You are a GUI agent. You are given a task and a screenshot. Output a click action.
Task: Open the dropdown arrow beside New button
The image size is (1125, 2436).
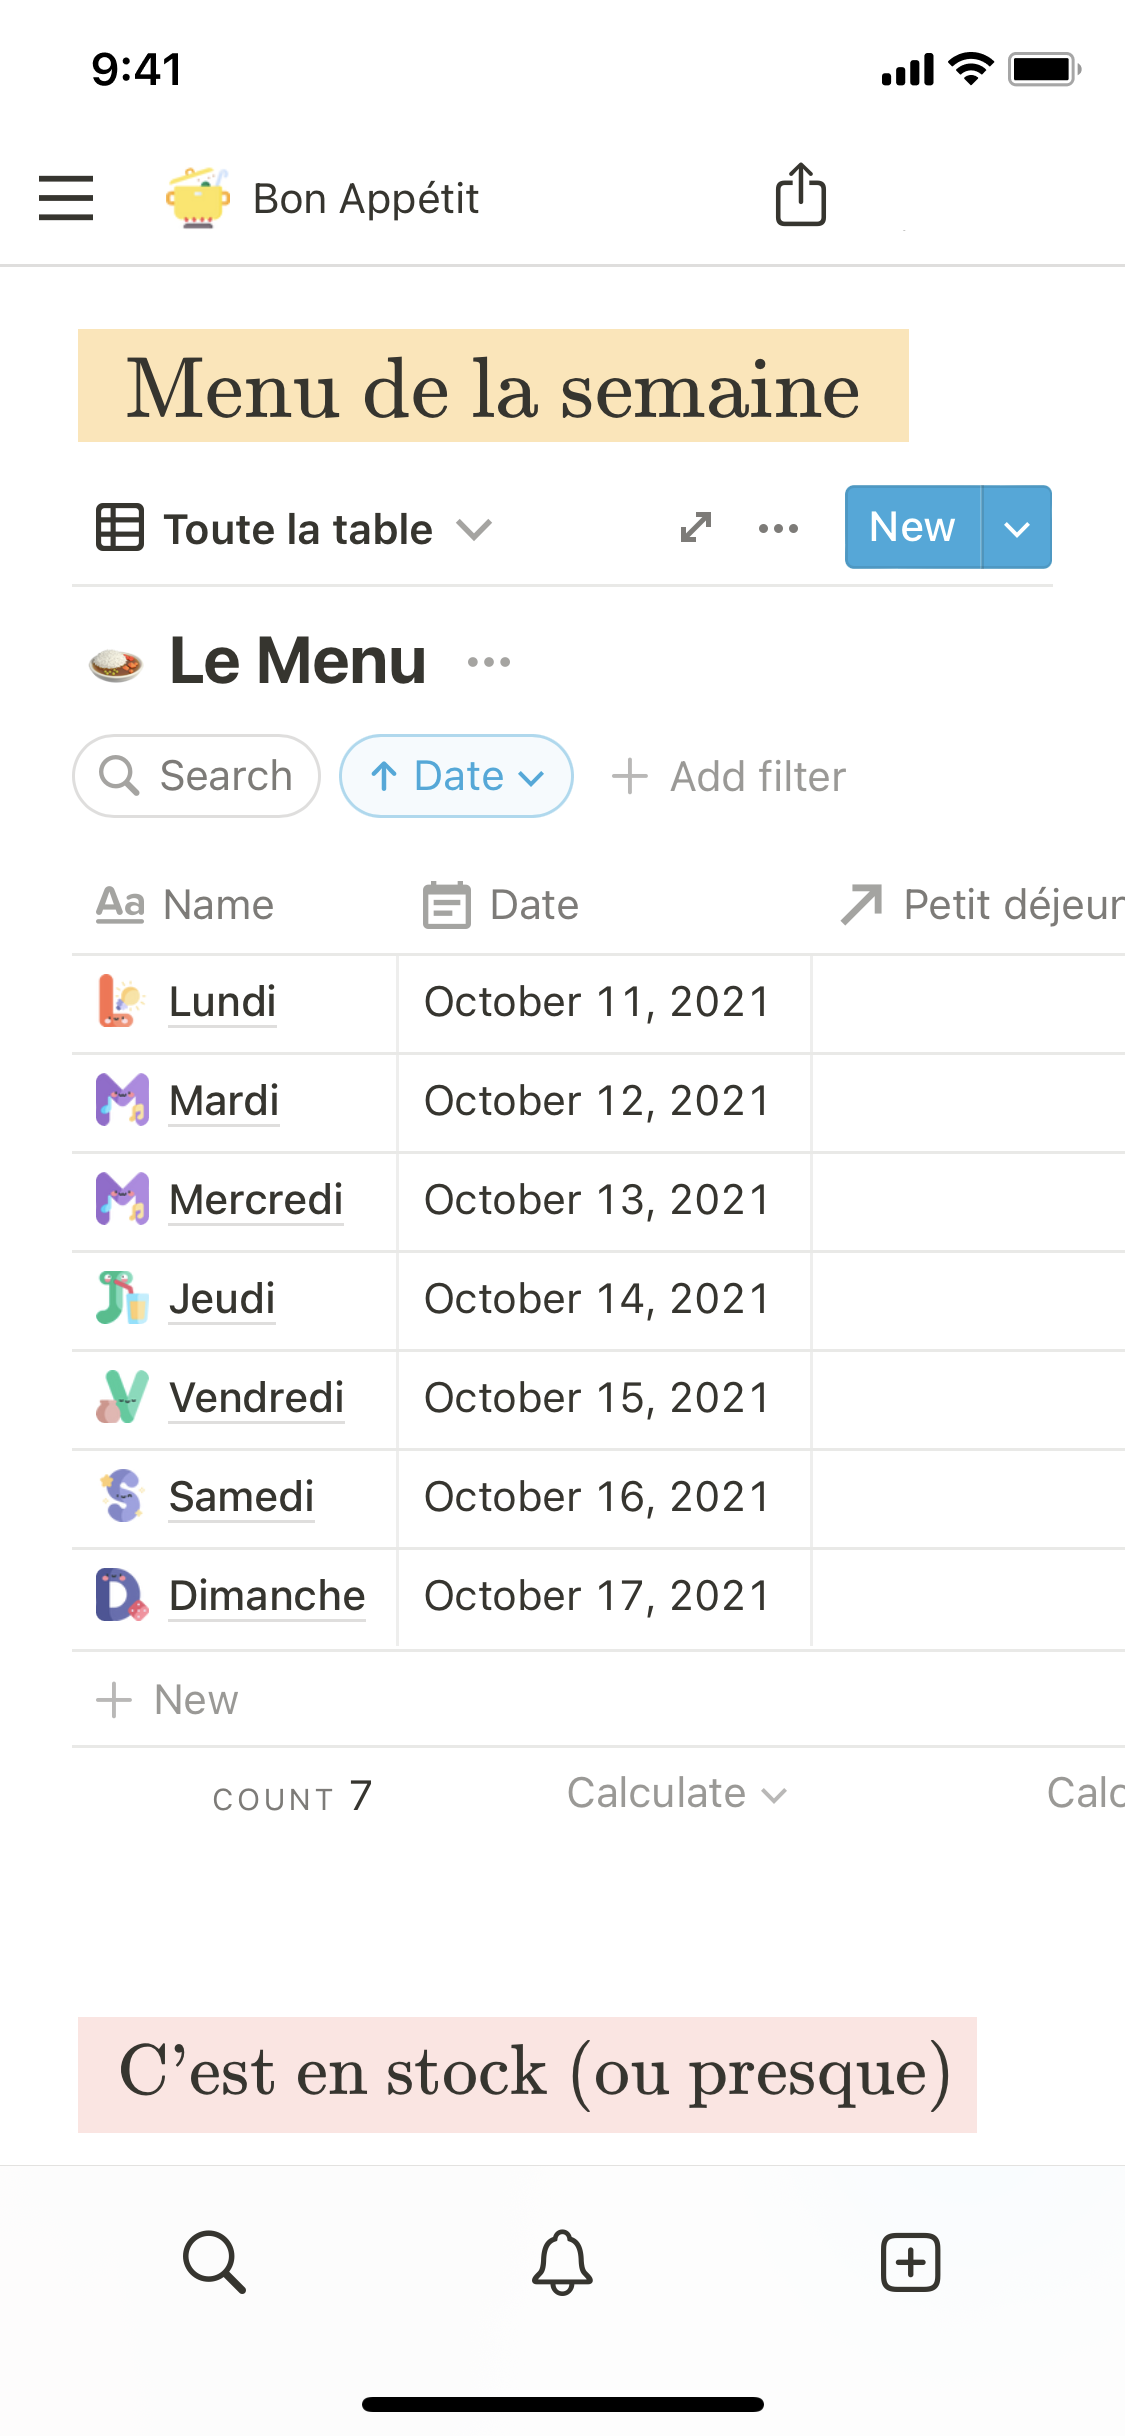point(1017,528)
